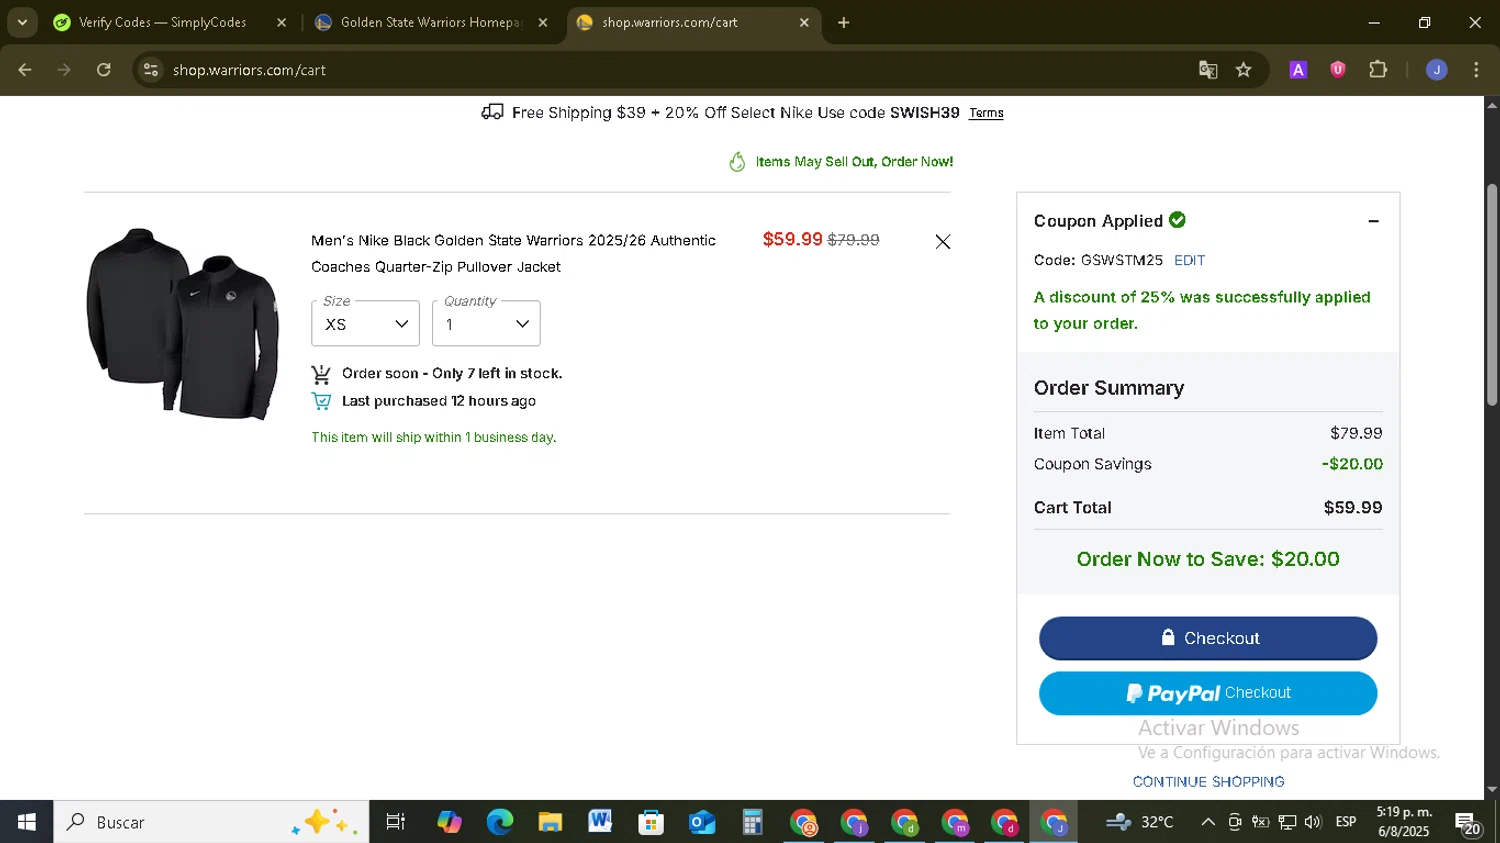1500x843 pixels.
Task: Open the notification center icon
Action: [x=1468, y=823]
